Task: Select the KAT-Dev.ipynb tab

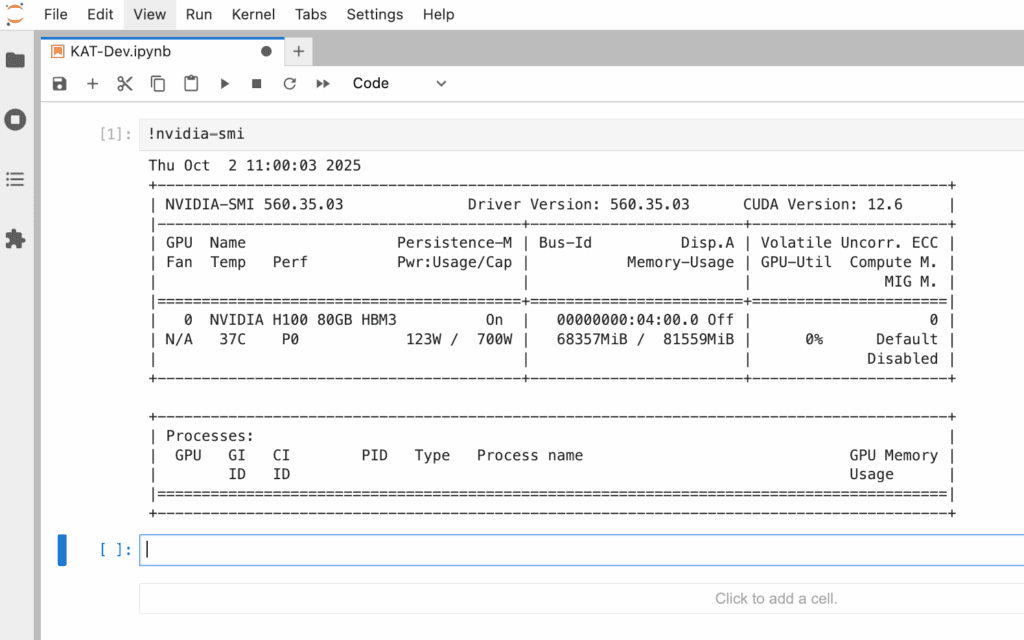Action: coord(150,51)
